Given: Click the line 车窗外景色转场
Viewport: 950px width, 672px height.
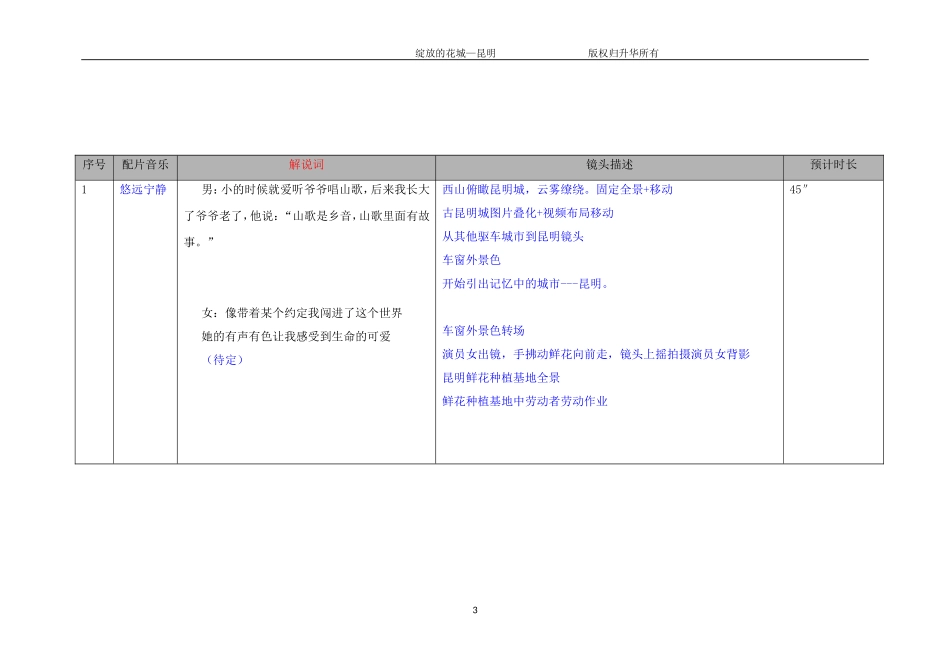Looking at the screenshot, I should (483, 331).
